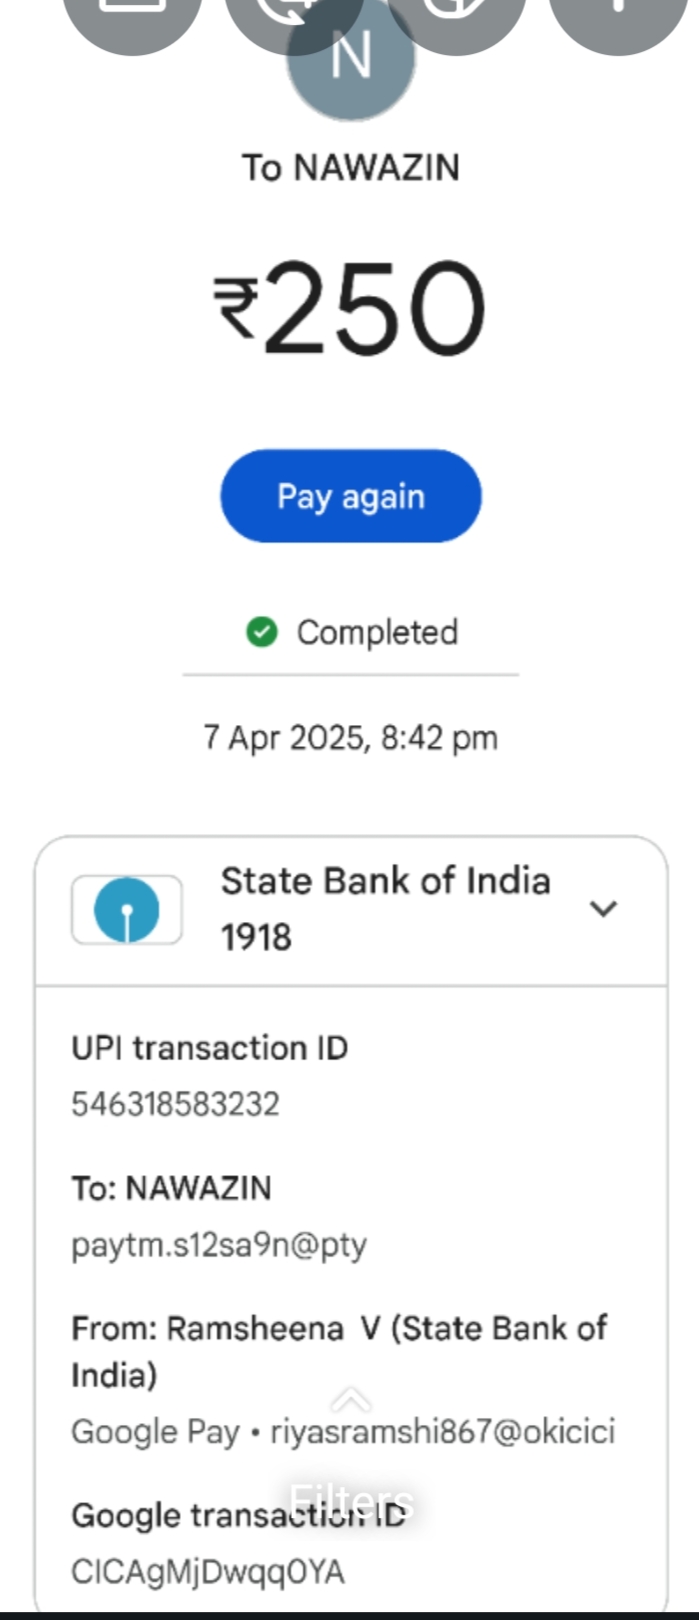Select the State Bank of India 1918 account text
Viewport: 699px width, 1620px height.
(385, 908)
